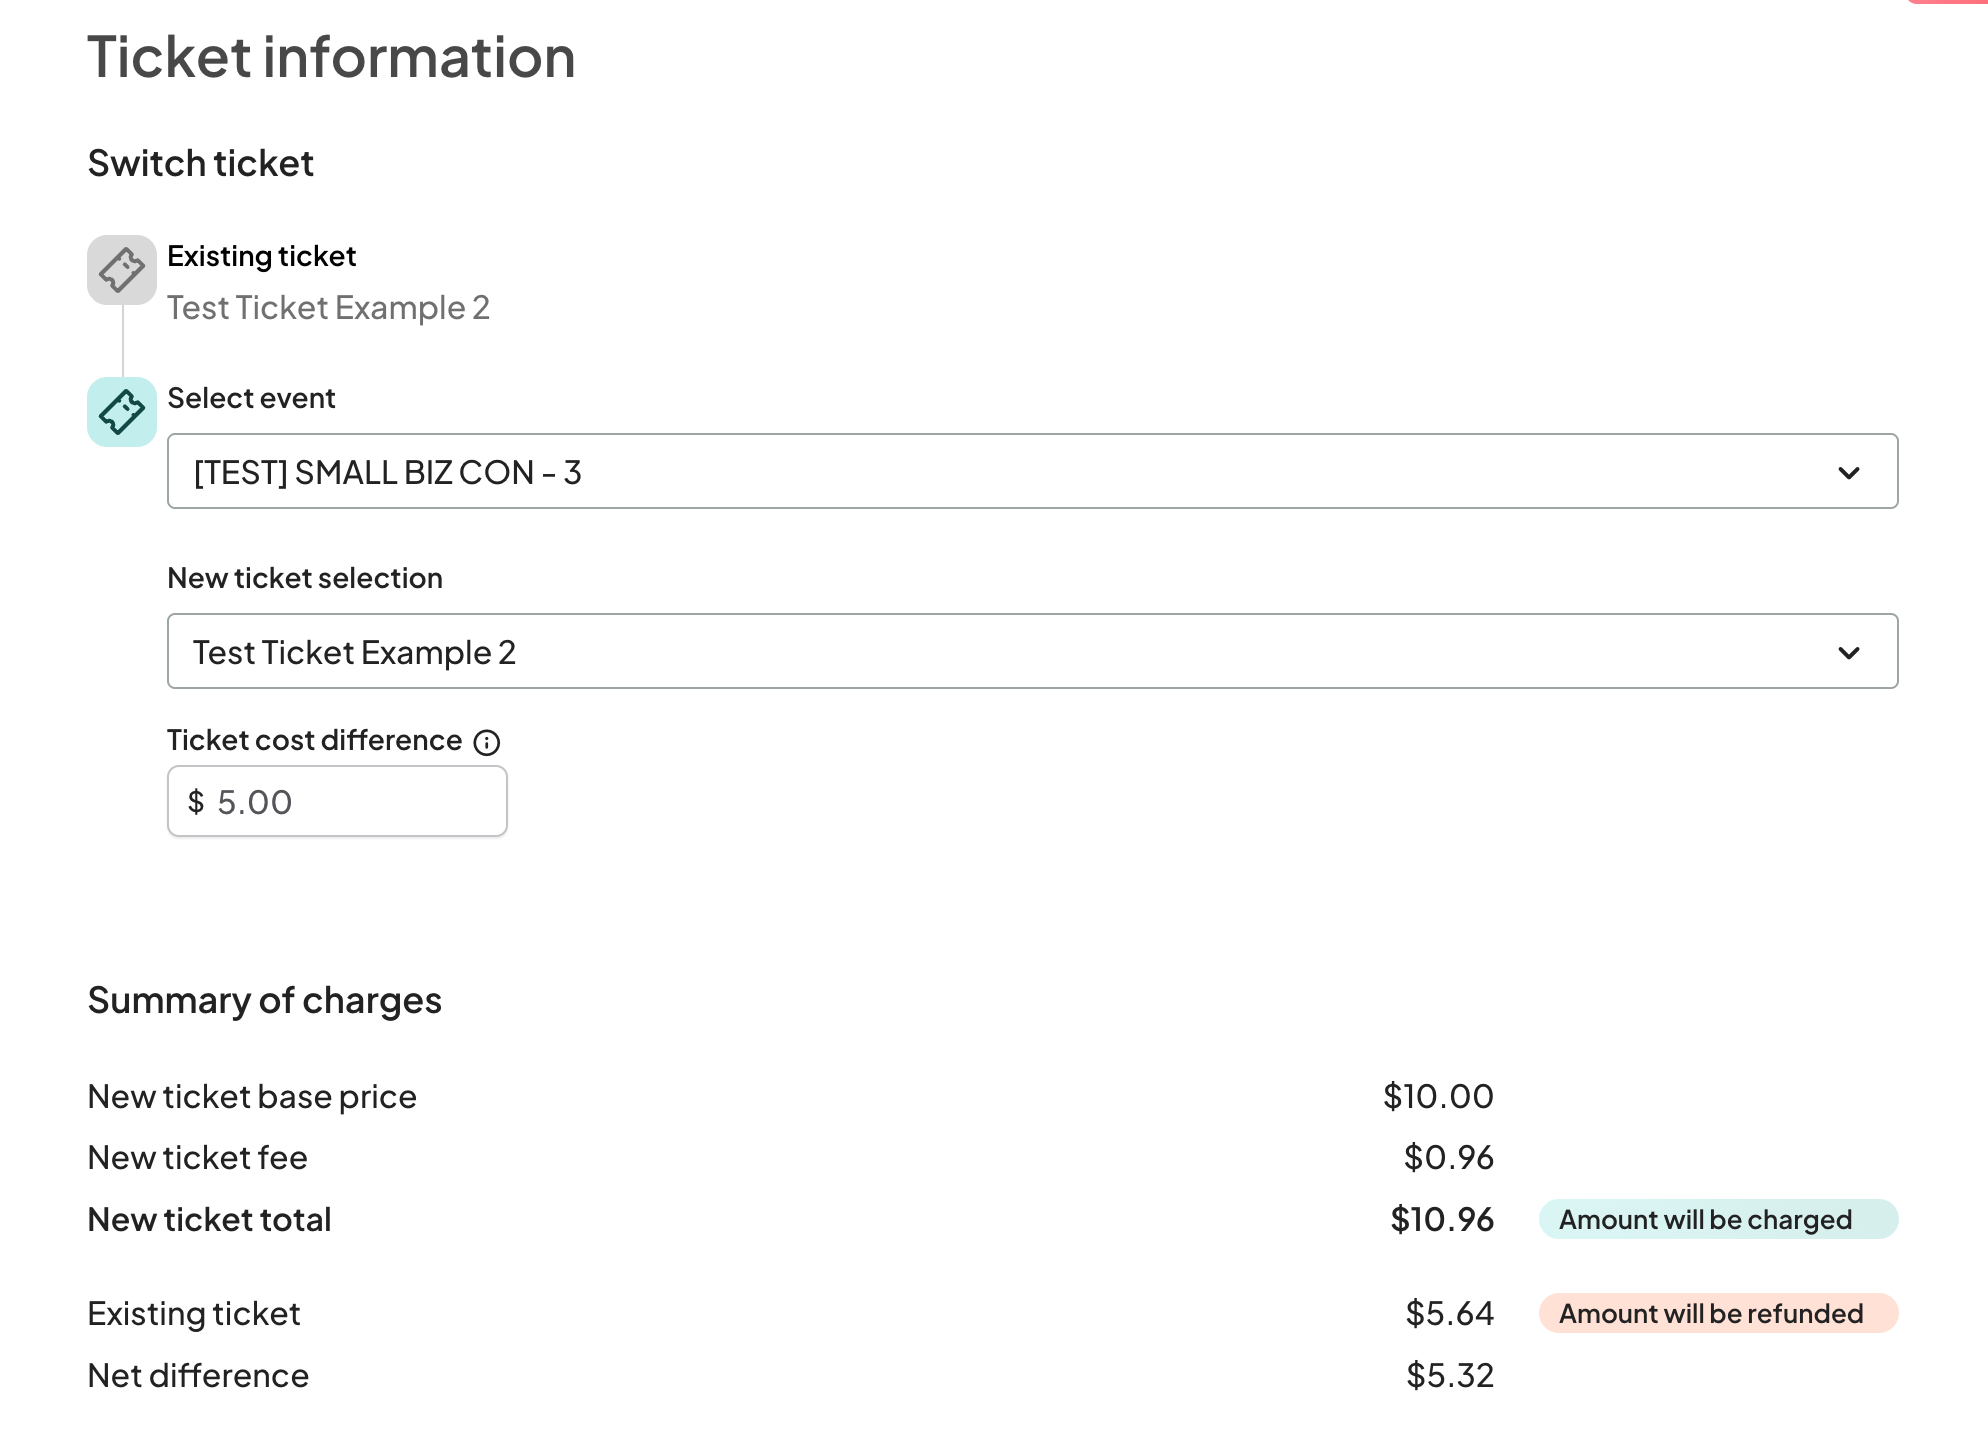Click the Summary of charges heading
The width and height of the screenshot is (1988, 1440).
coord(264,1000)
